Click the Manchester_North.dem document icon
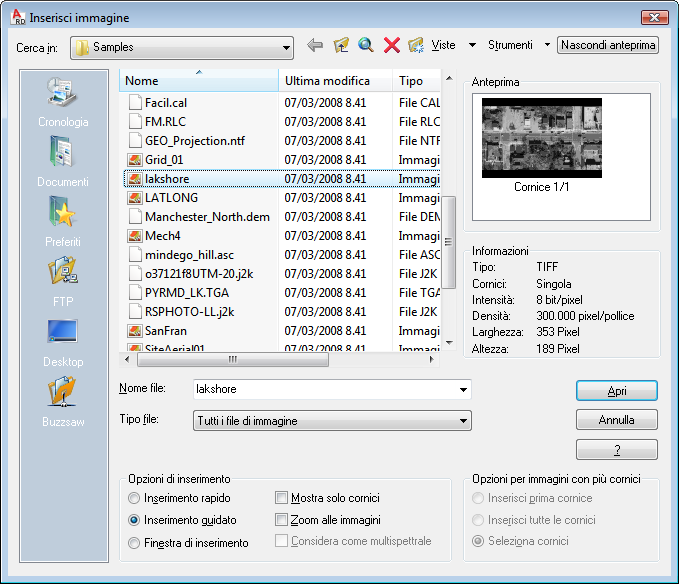This screenshot has height=584, width=679. click(x=135, y=217)
